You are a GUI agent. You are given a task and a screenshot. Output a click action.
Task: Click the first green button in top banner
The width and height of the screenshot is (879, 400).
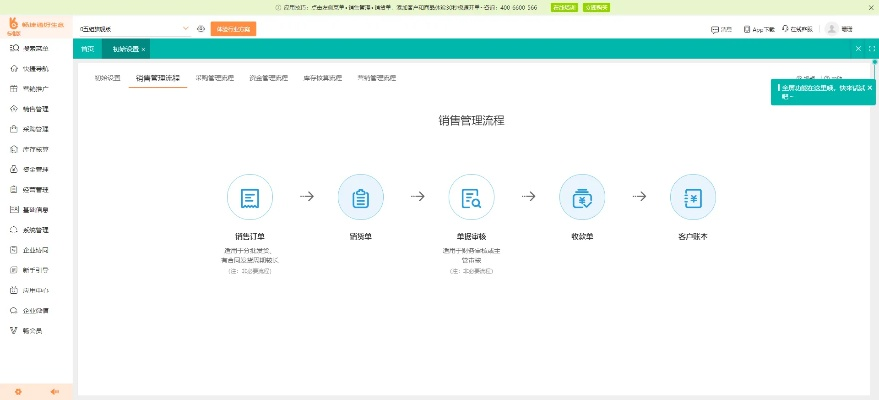[563, 7]
